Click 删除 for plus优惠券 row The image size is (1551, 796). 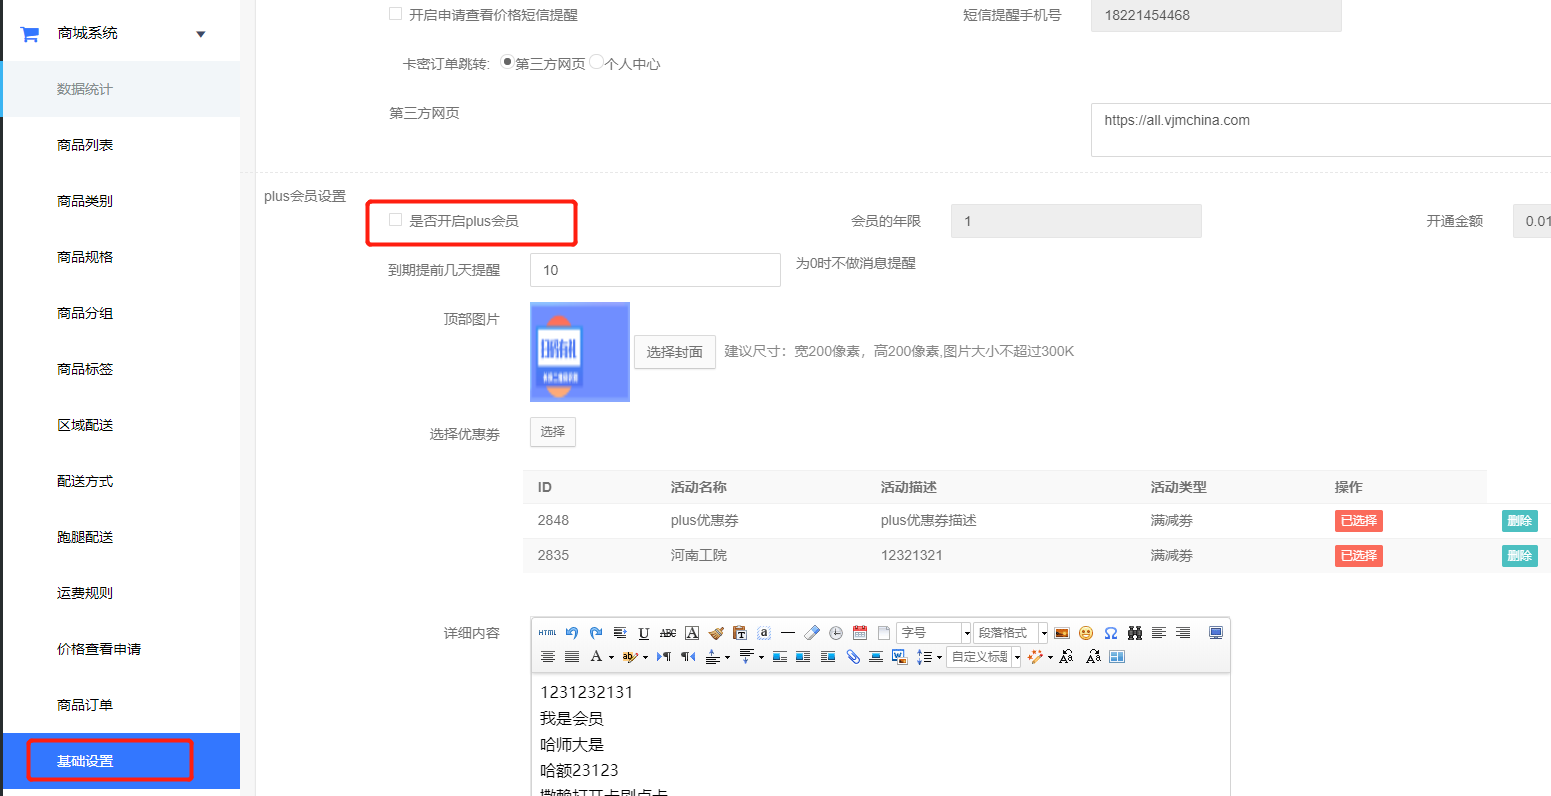point(1519,521)
